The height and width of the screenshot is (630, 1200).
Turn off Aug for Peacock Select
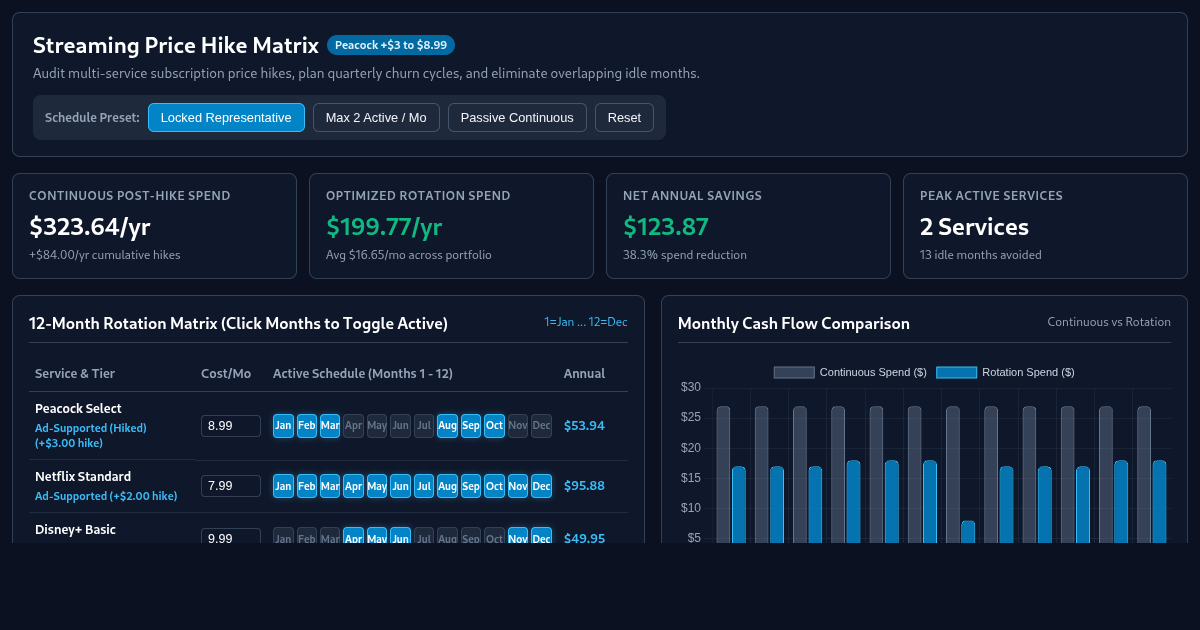click(x=447, y=426)
